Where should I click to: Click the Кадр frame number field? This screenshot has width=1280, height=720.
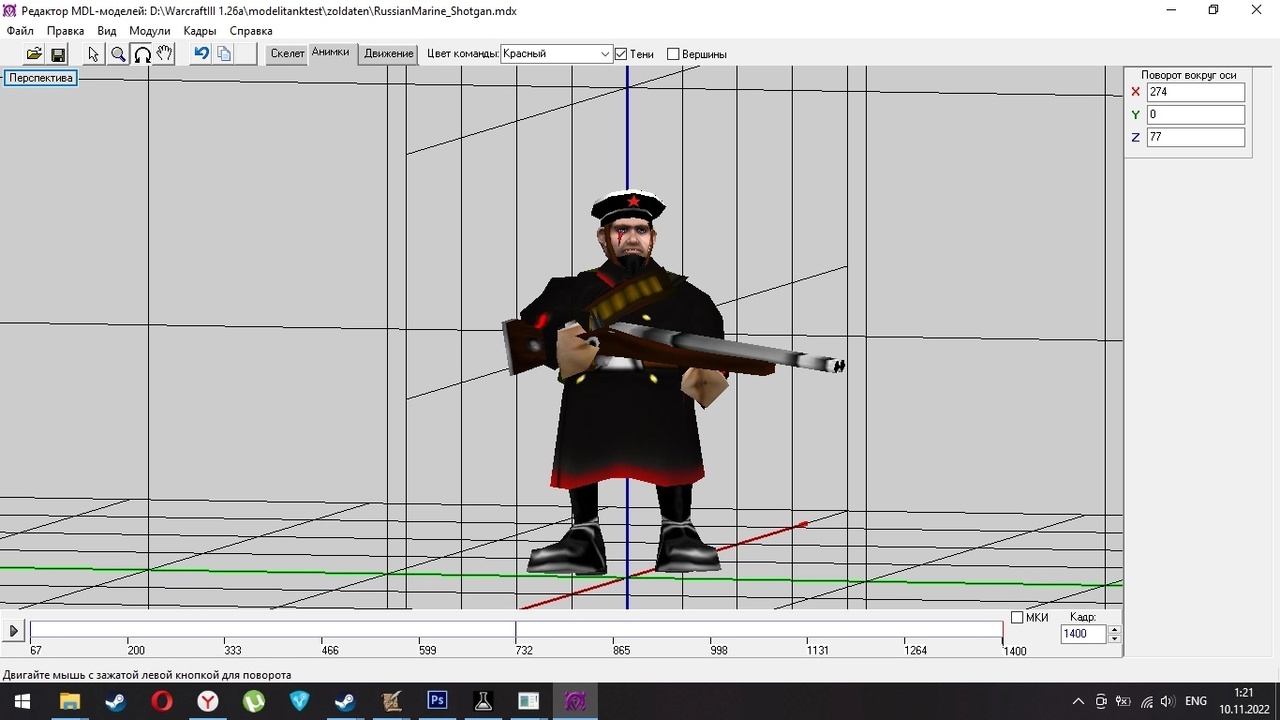tap(1084, 634)
